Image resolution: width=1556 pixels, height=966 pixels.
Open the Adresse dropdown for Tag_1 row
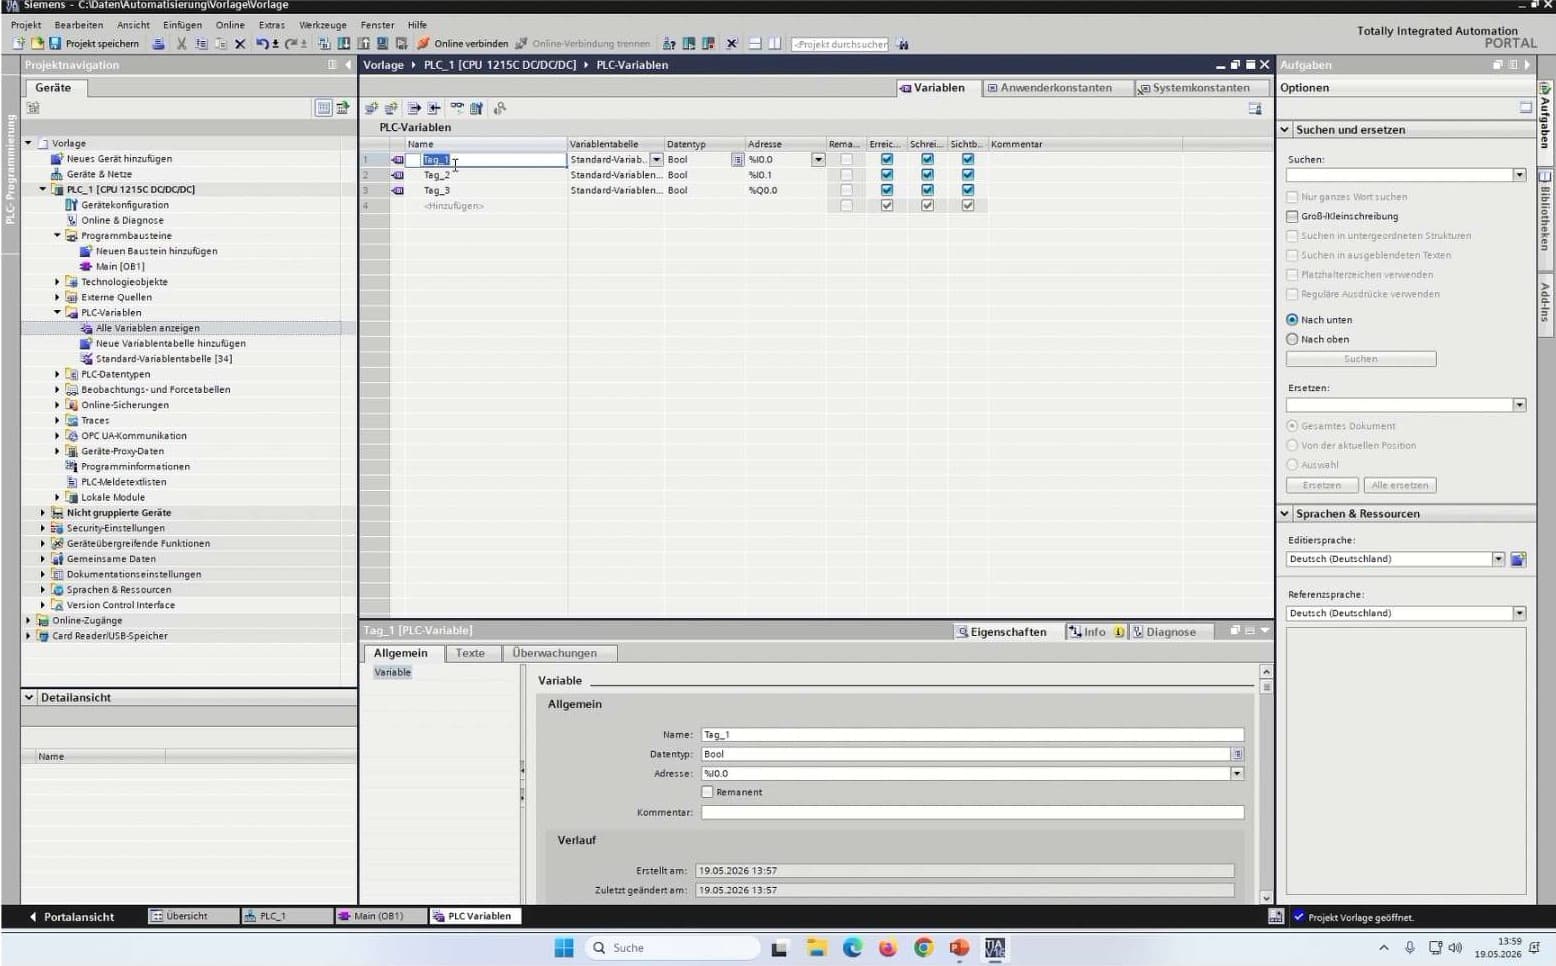pos(818,160)
